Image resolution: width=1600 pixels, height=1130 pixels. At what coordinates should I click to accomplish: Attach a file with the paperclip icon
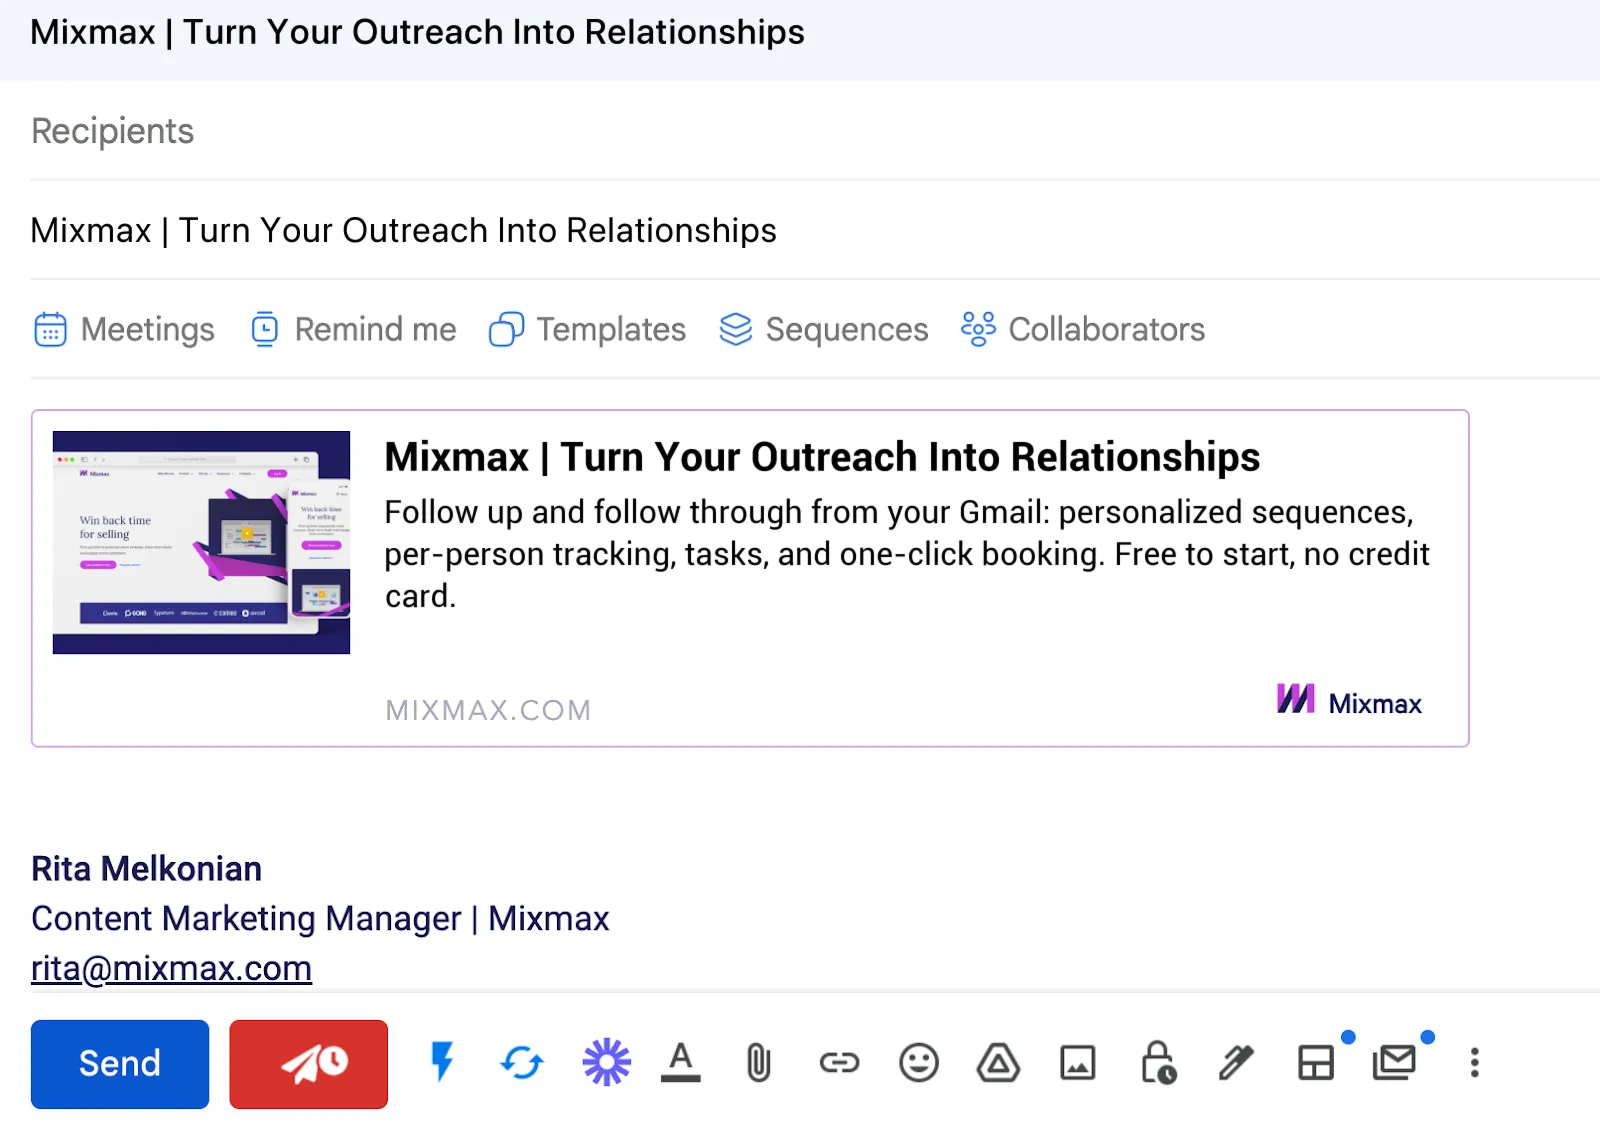pyautogui.click(x=759, y=1062)
